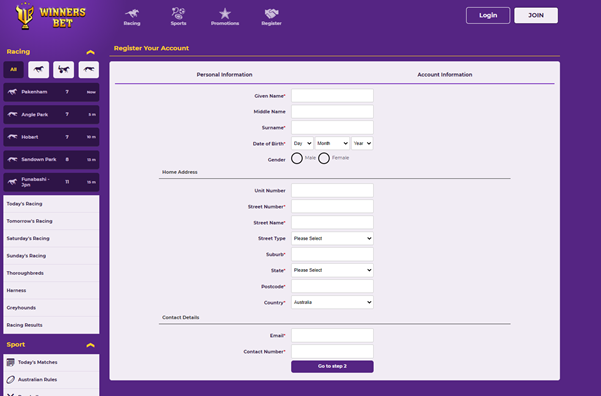601x396 pixels.
Task: Open Racing Results in the sidebar
Action: pos(51,325)
